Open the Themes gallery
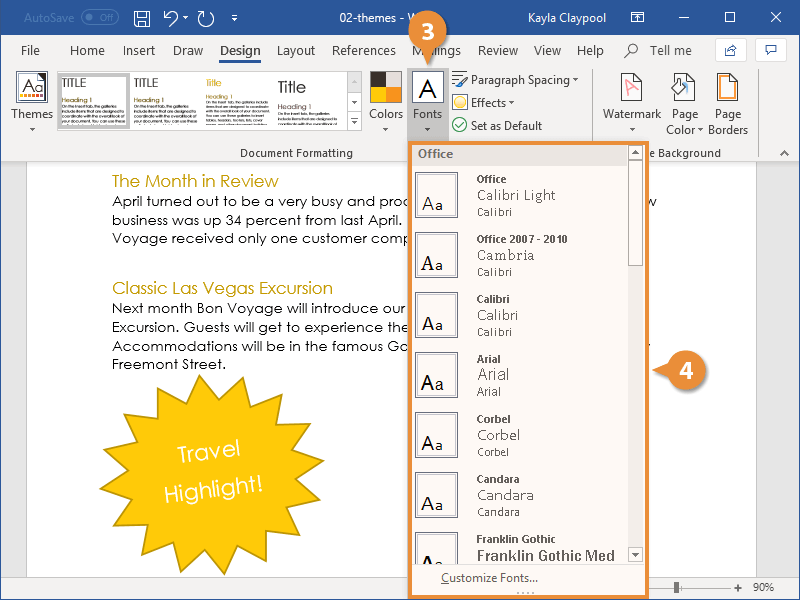 31,100
